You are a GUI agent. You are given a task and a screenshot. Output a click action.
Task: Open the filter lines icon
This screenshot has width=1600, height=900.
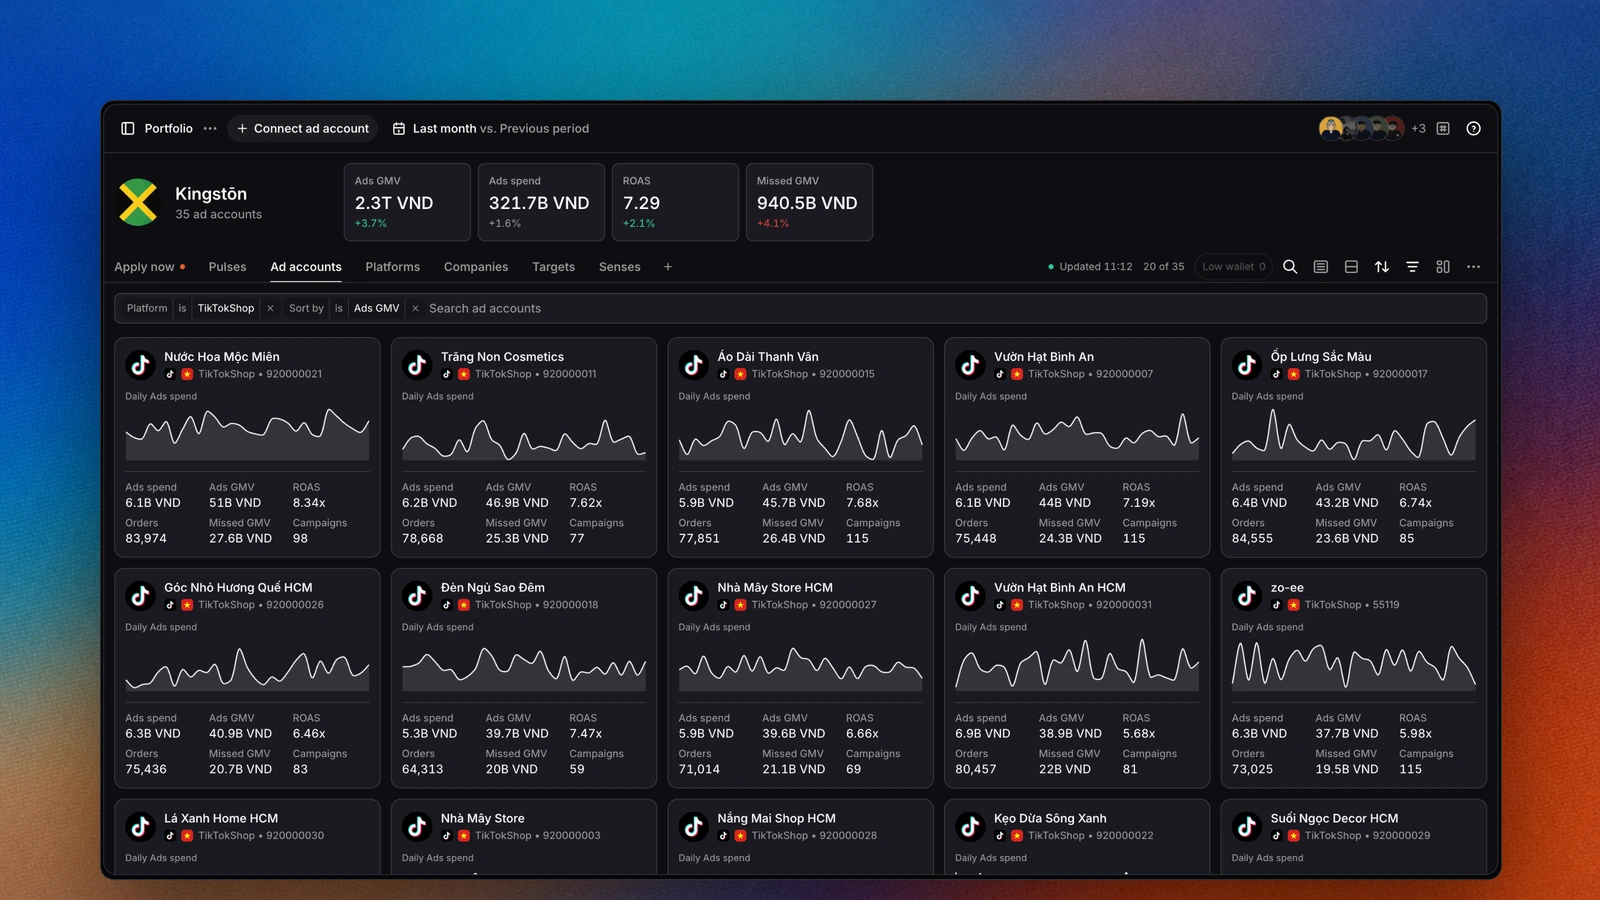(1412, 267)
